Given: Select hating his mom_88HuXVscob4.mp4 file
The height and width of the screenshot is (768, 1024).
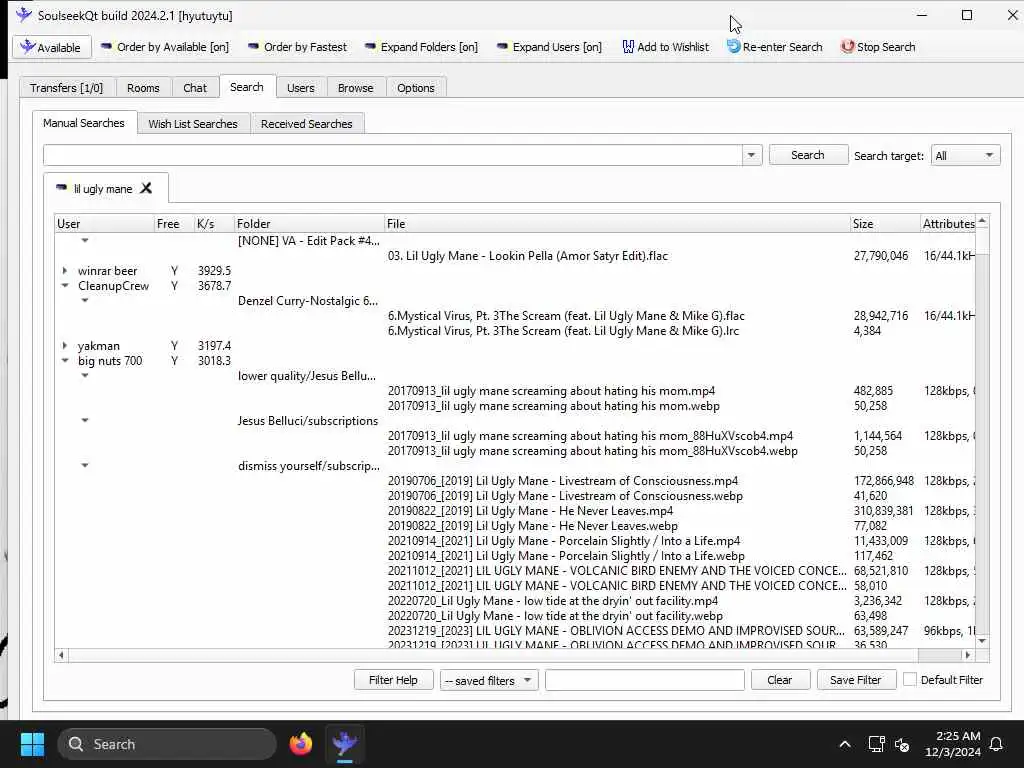Looking at the screenshot, I should click(590, 436).
